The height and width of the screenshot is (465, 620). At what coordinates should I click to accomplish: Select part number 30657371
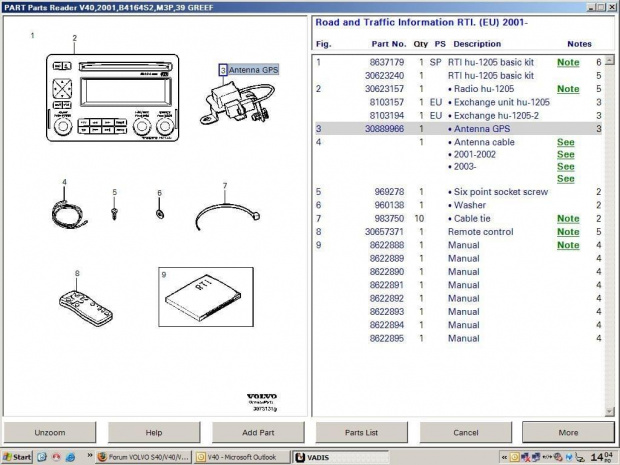pos(384,232)
